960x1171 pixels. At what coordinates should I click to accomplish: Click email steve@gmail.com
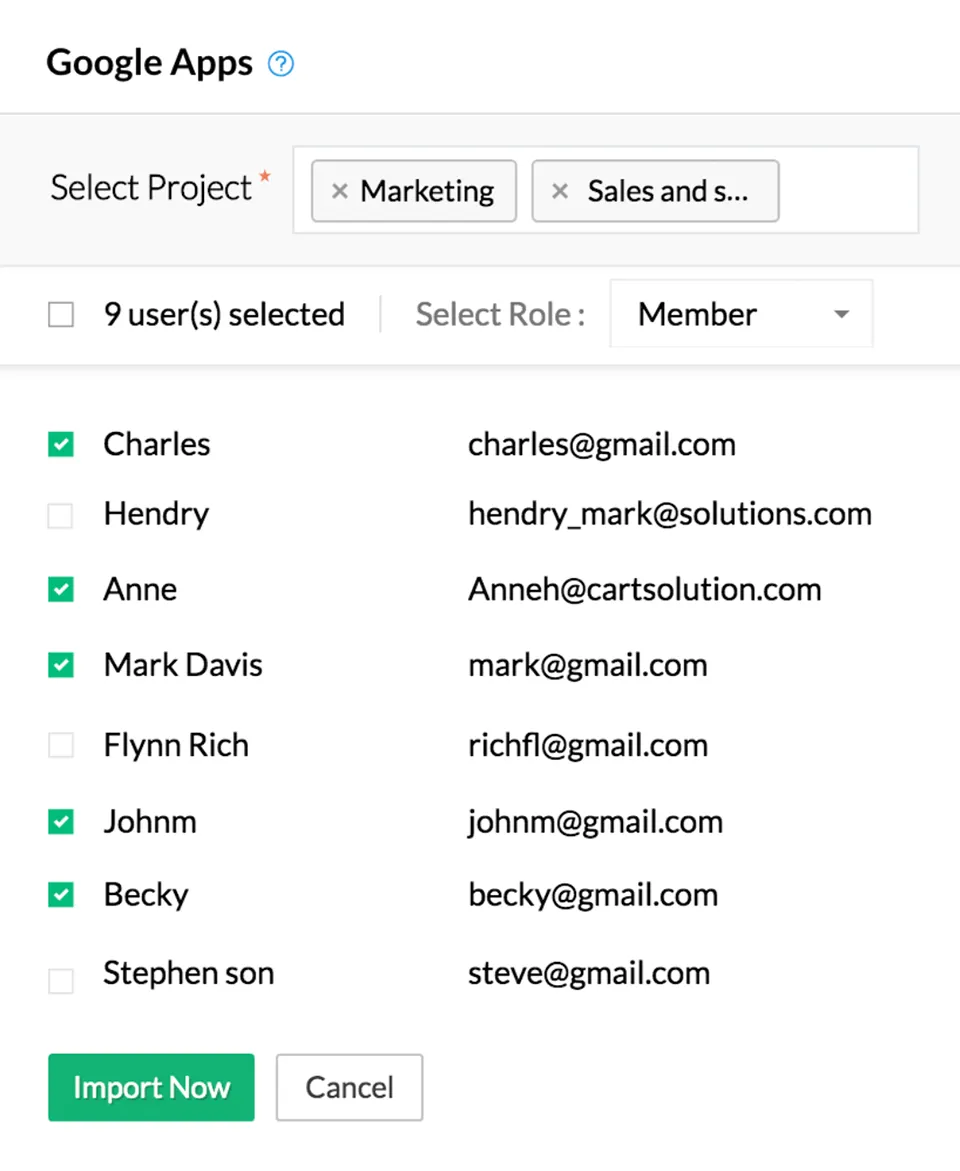pos(589,973)
